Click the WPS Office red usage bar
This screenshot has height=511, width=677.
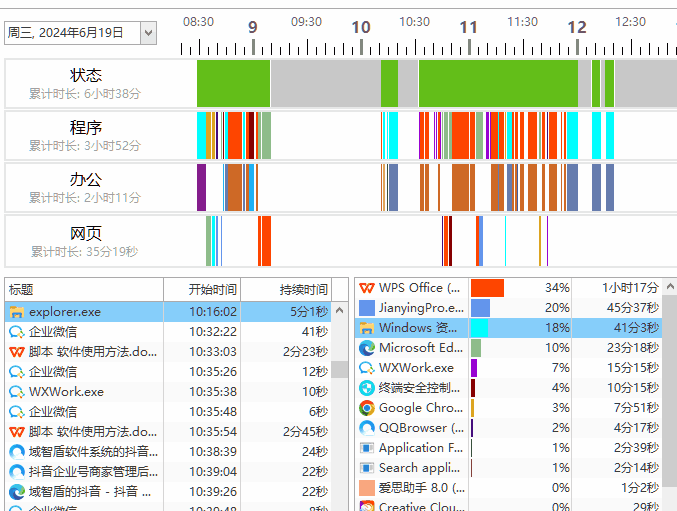(487, 288)
